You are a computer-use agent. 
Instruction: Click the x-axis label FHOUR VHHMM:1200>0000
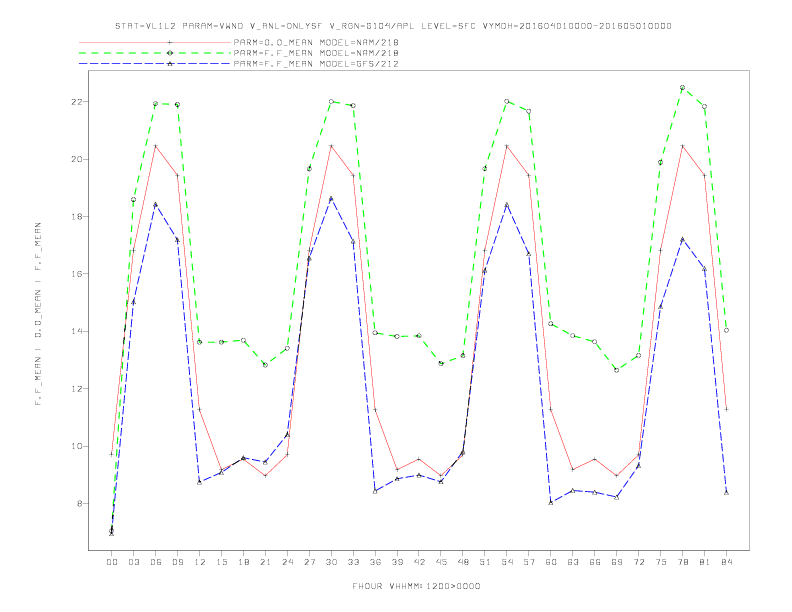point(416,586)
